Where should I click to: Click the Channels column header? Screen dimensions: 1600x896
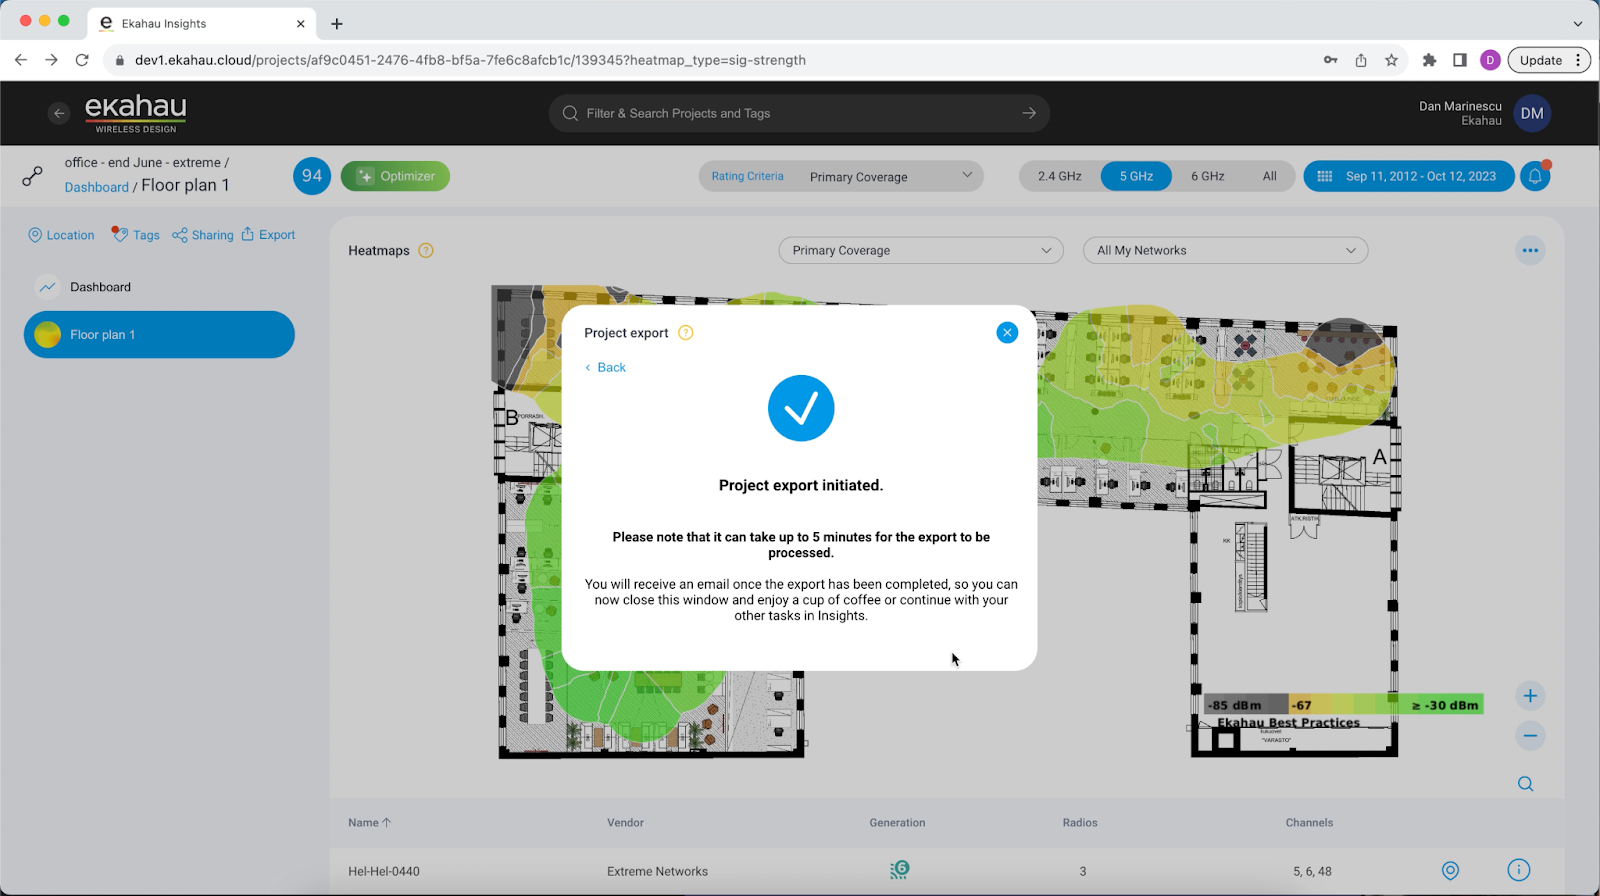click(1309, 823)
